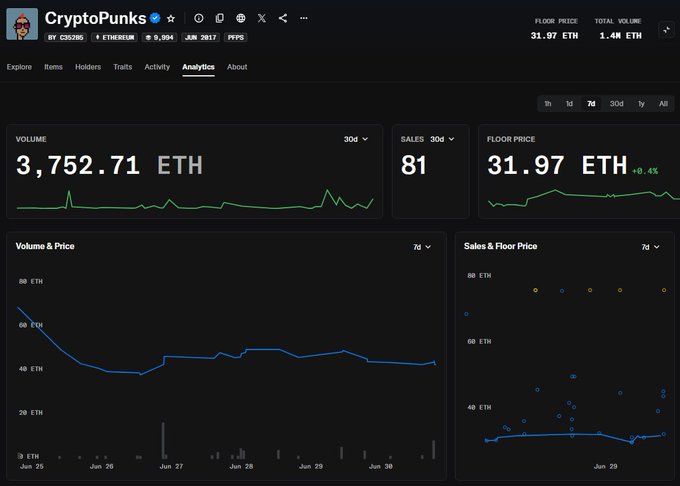
Task: Favorite the collection with the star icon
Action: pyautogui.click(x=171, y=18)
